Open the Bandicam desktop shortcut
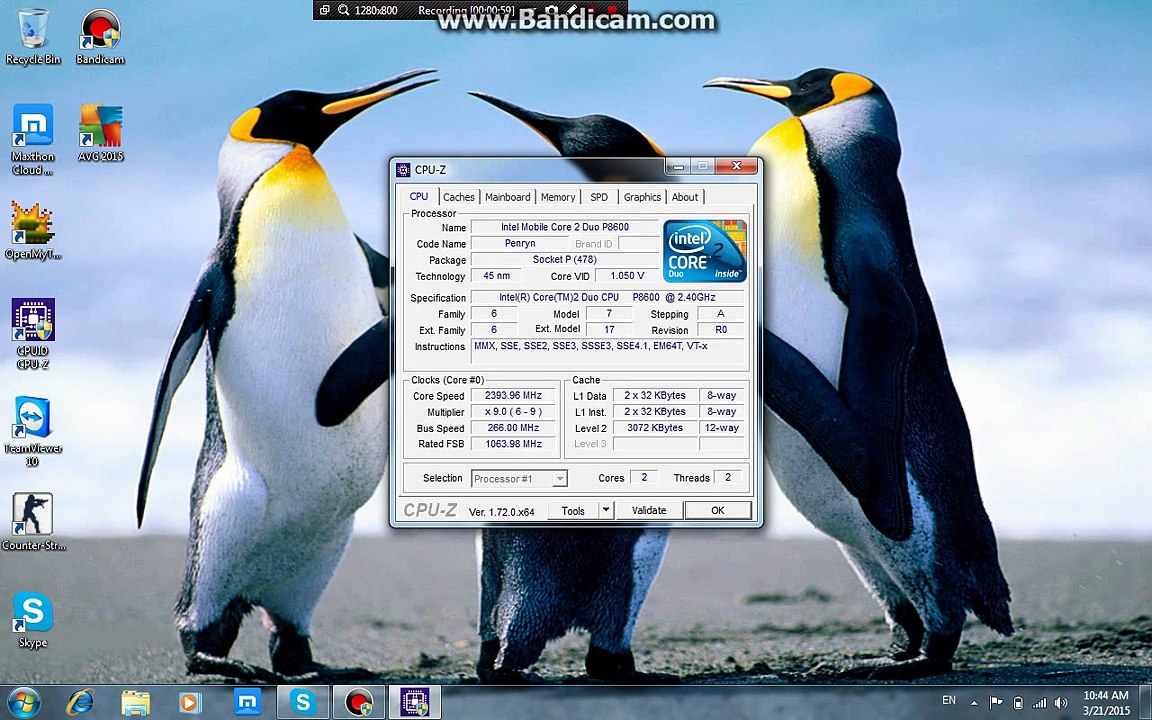The height and width of the screenshot is (720, 1152). point(100,37)
